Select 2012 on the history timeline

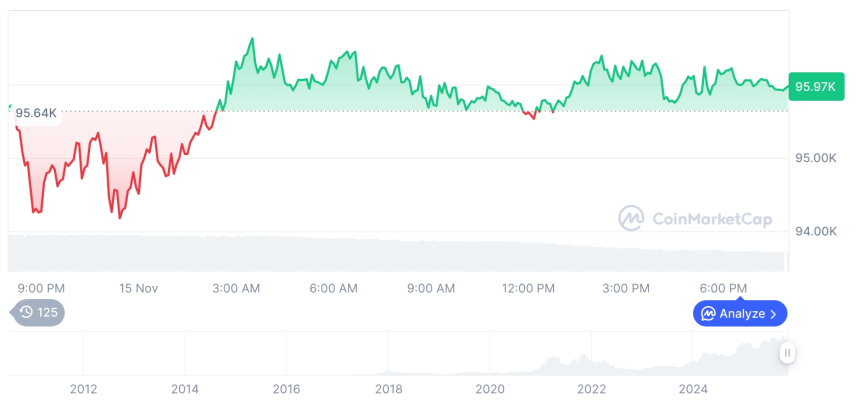point(83,388)
